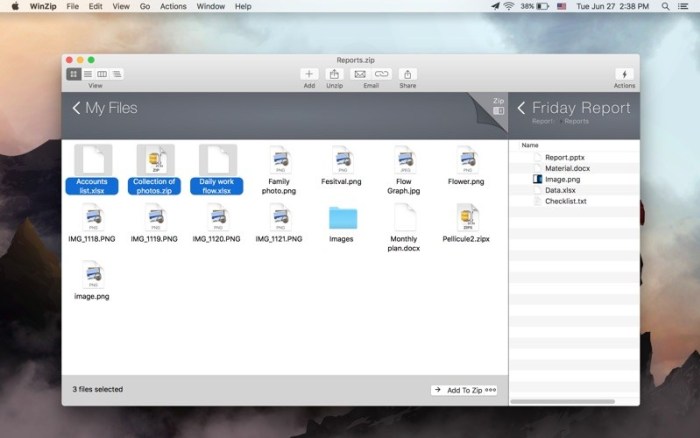
Task: Click the Unzip toolbar icon
Action: pyautogui.click(x=334, y=74)
